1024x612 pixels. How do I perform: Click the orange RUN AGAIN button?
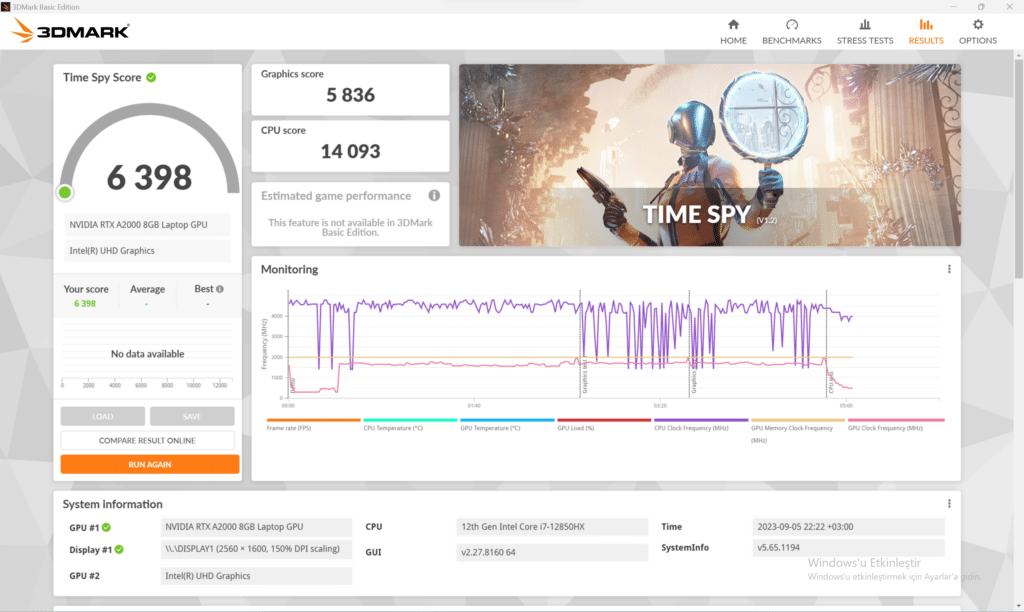(x=150, y=464)
